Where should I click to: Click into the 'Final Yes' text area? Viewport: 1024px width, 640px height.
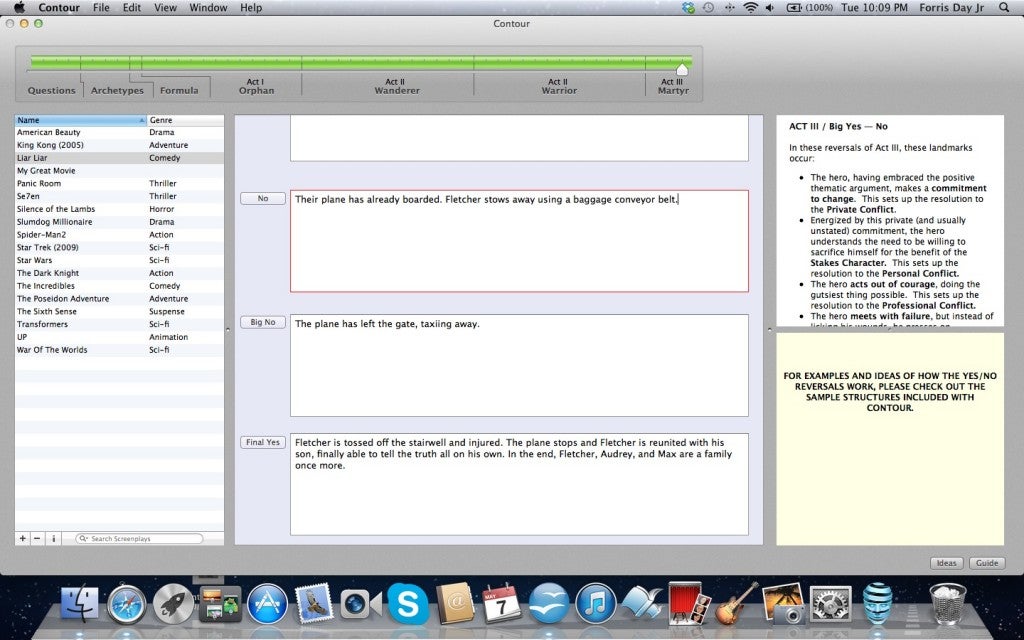click(x=519, y=485)
